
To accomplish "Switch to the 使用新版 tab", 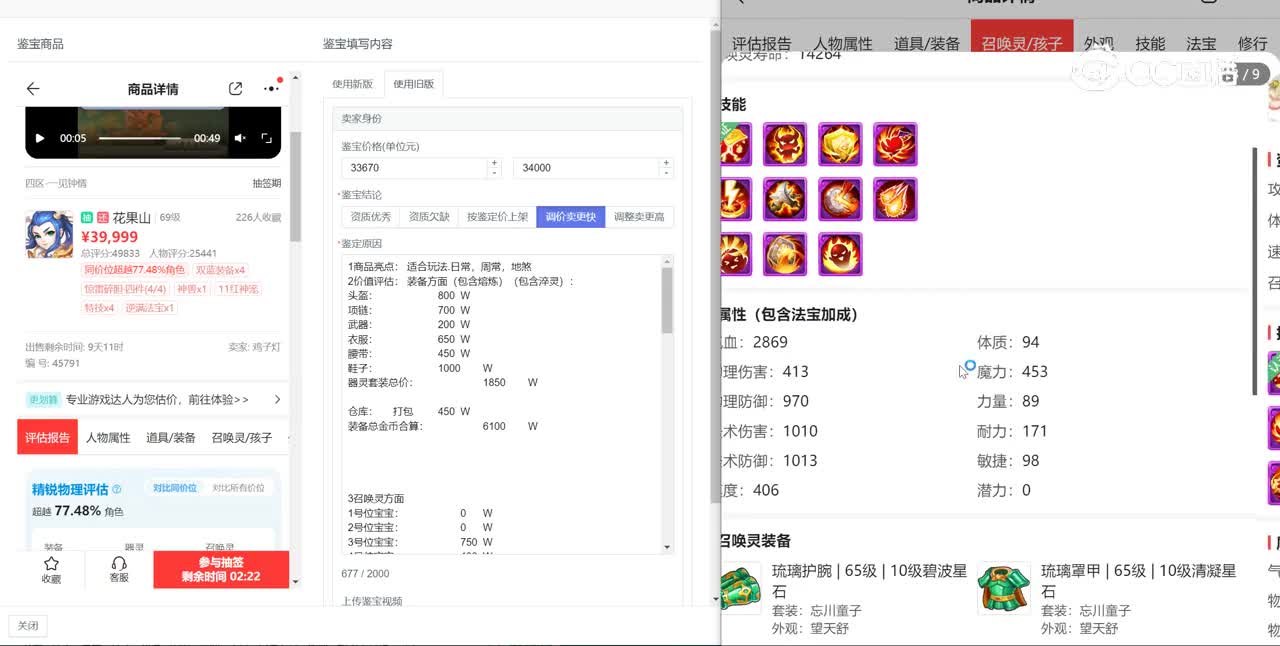I will (x=352, y=84).
